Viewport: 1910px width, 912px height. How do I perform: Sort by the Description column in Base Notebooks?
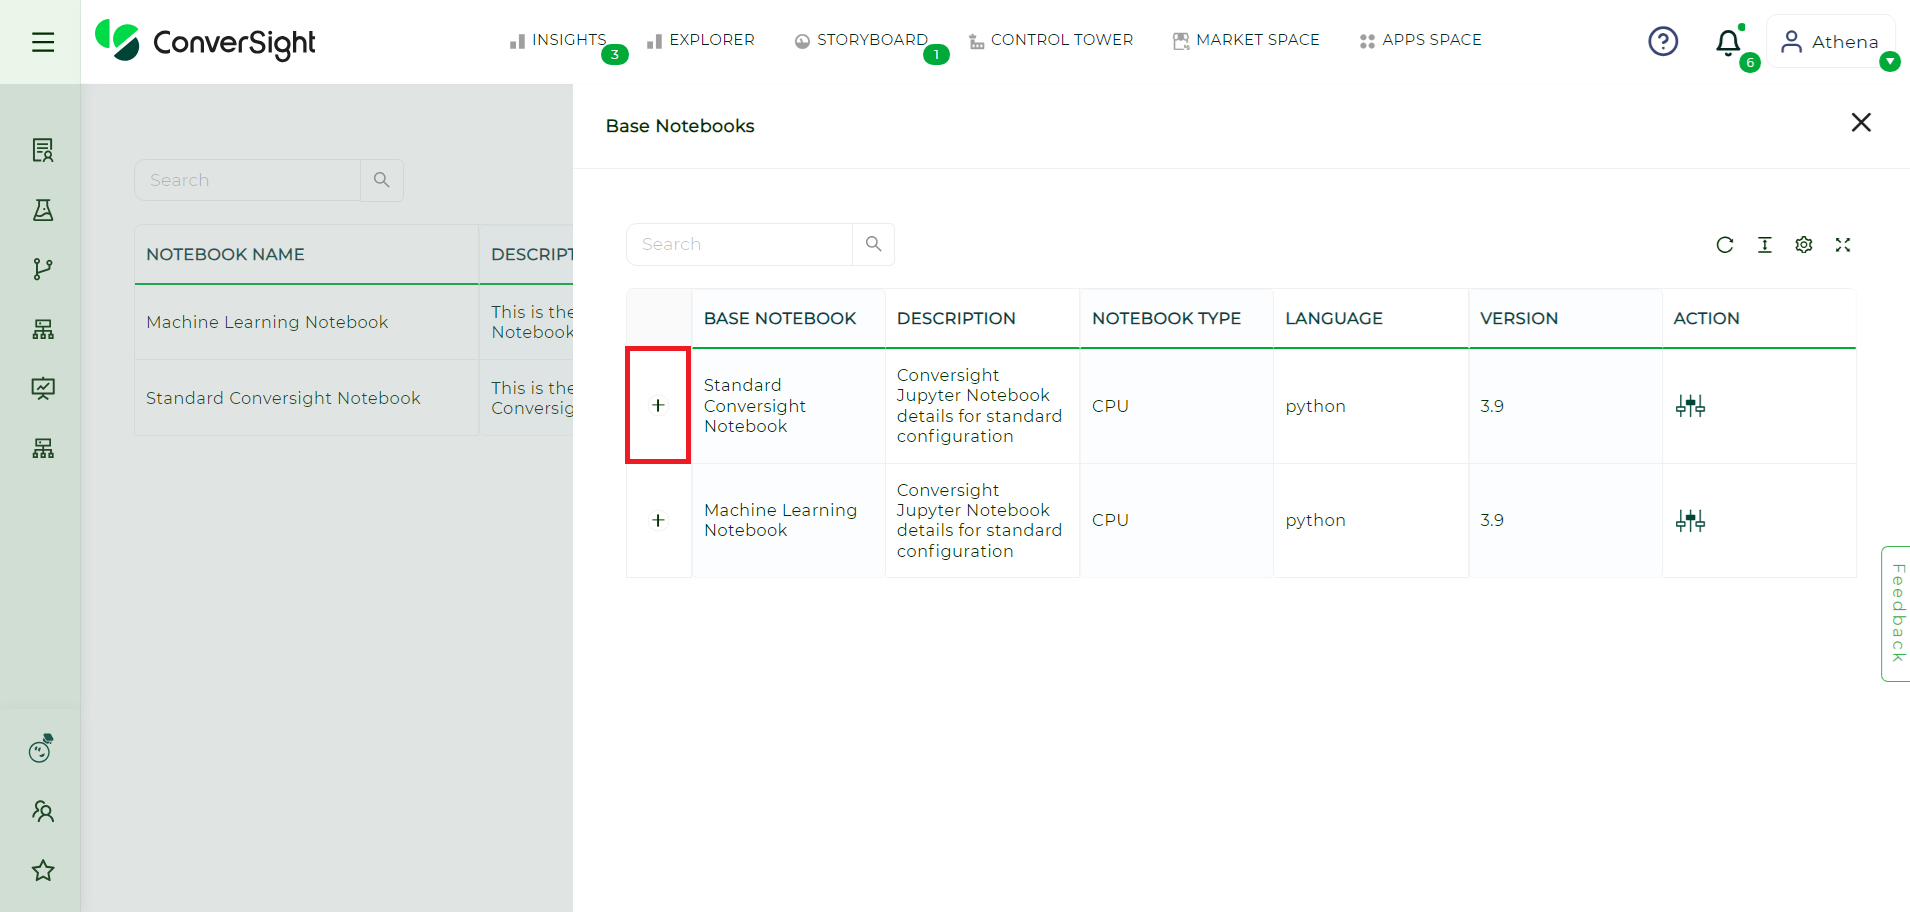pyautogui.click(x=982, y=318)
